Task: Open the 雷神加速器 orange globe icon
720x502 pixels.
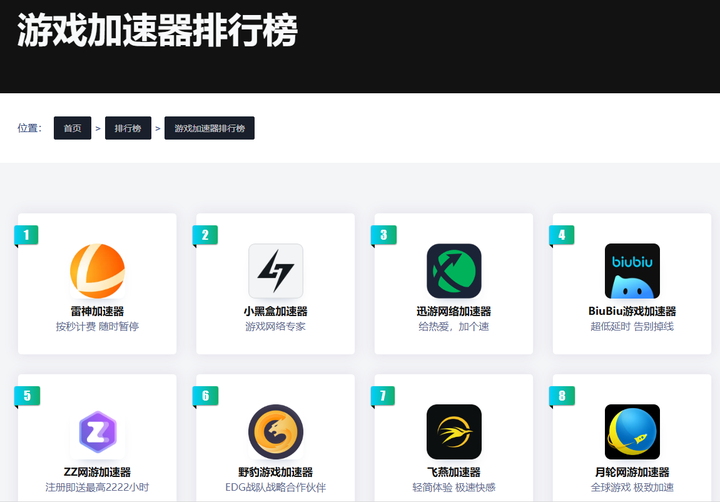Action: [97, 271]
